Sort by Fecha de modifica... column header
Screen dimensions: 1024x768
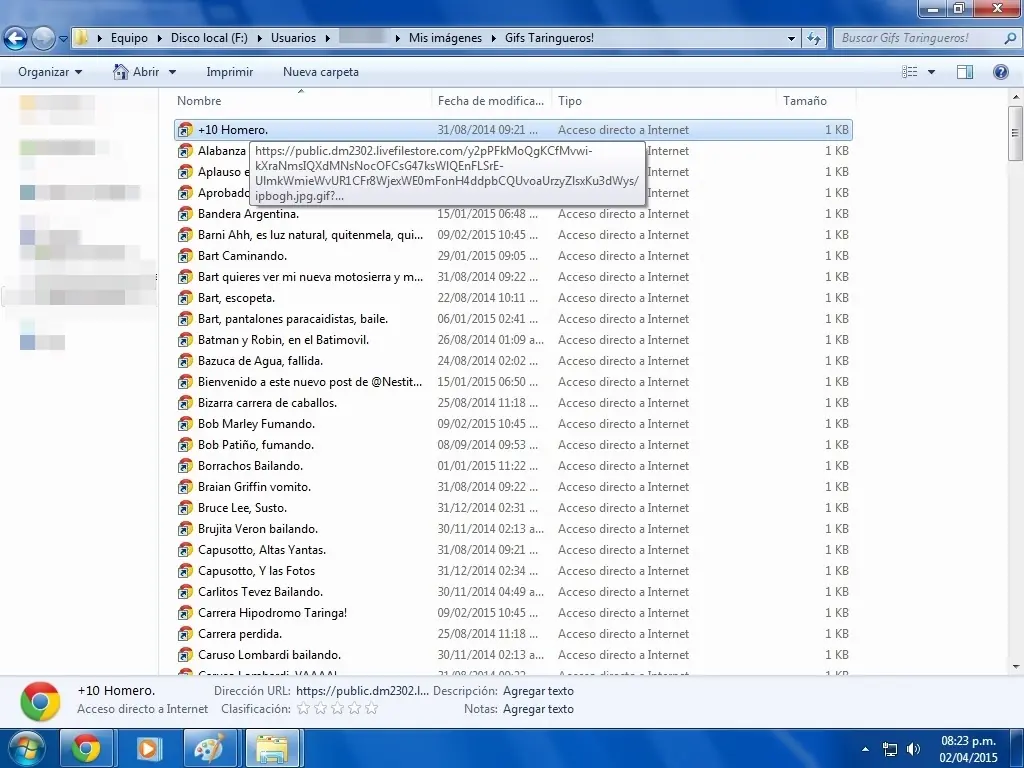490,101
